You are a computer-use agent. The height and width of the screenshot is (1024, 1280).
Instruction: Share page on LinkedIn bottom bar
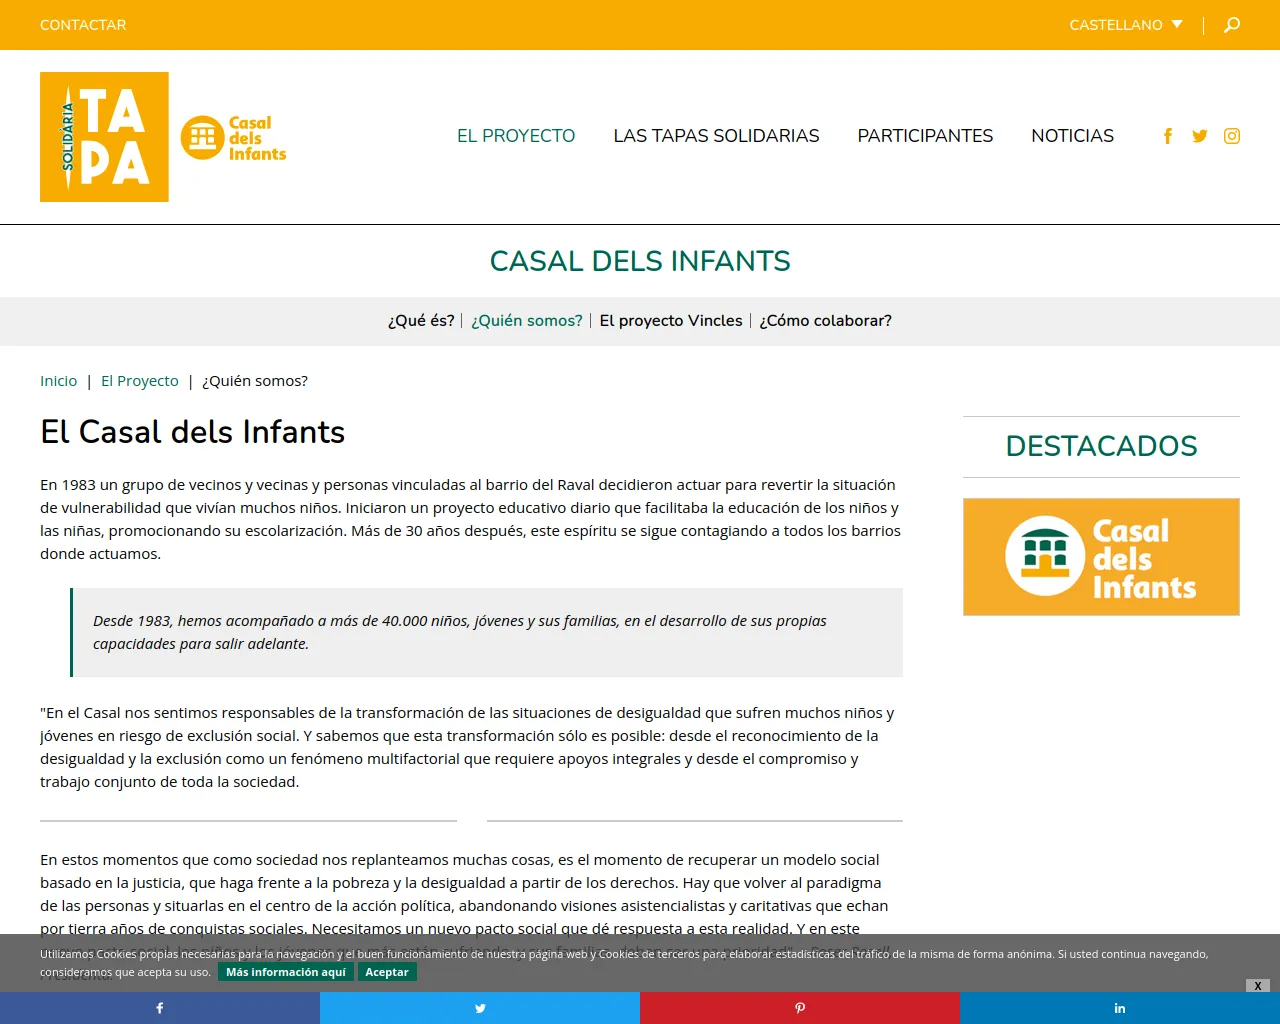coord(1120,1008)
